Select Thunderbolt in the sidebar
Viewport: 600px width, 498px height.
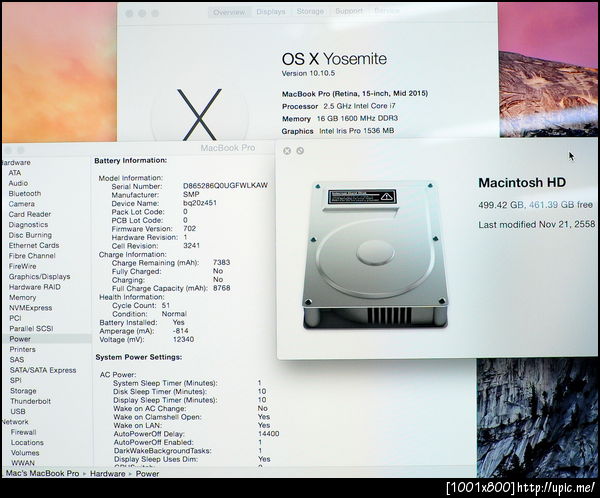[x=30, y=401]
